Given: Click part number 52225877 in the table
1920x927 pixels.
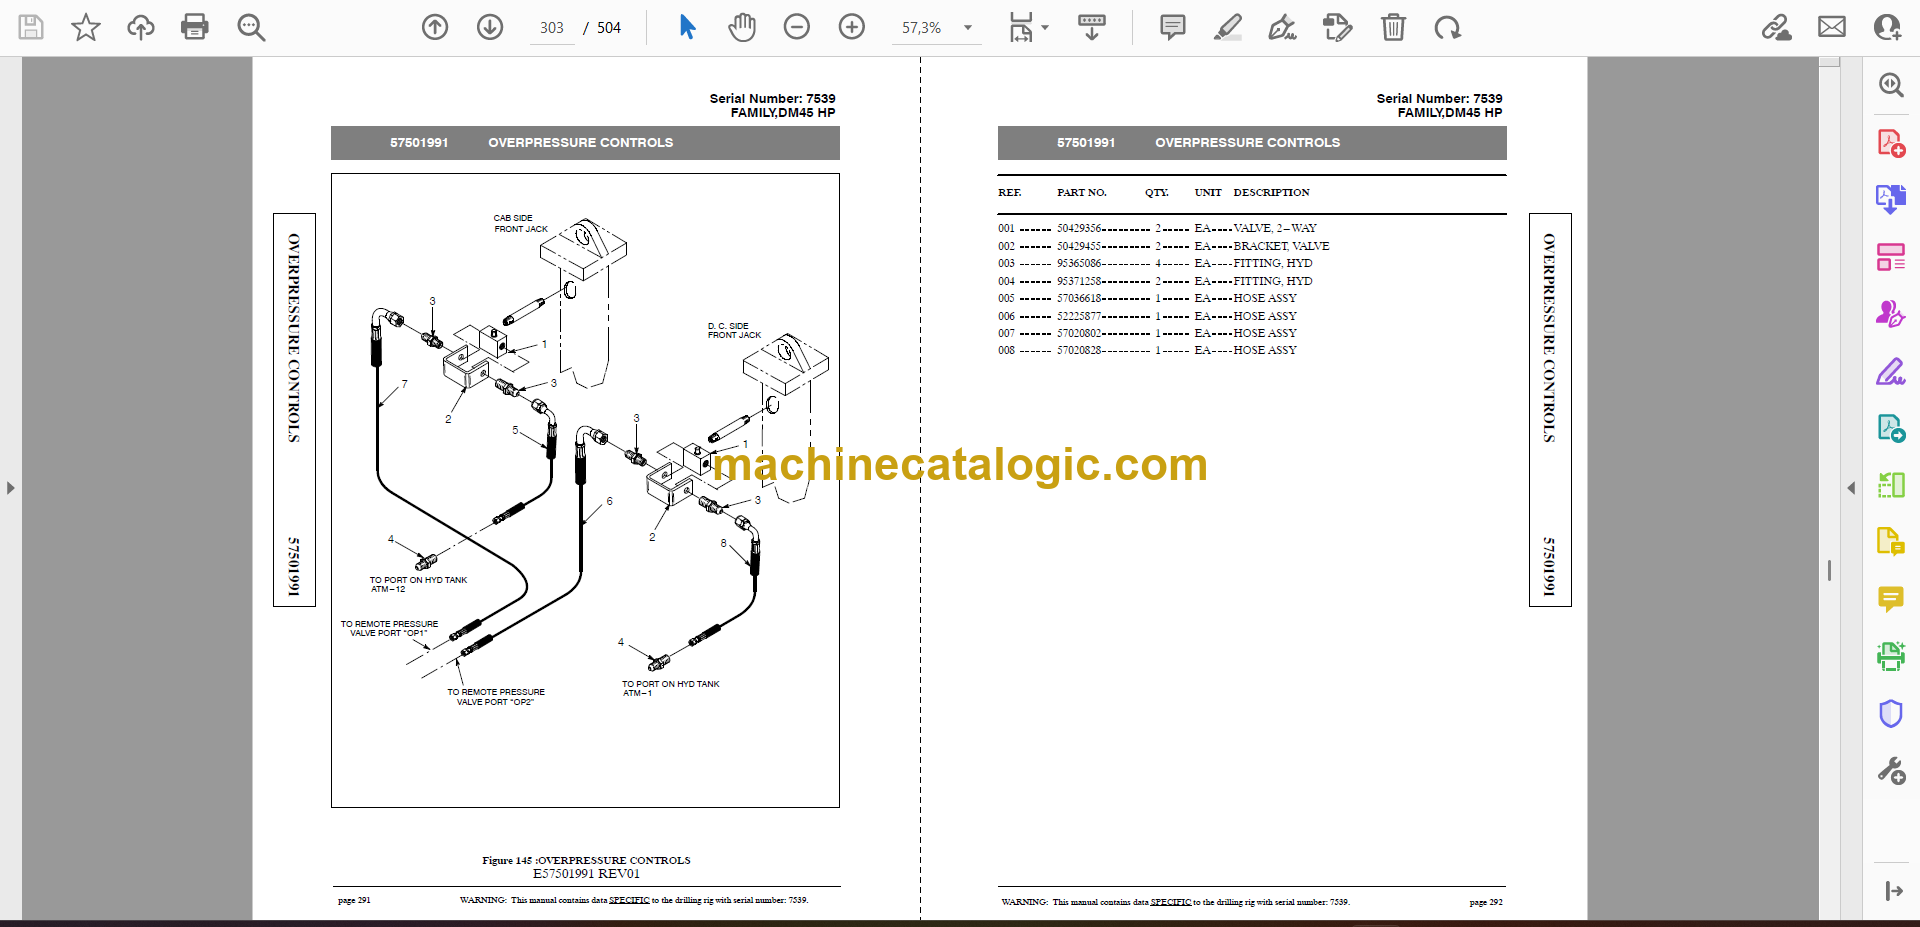Looking at the screenshot, I should [x=1079, y=316].
